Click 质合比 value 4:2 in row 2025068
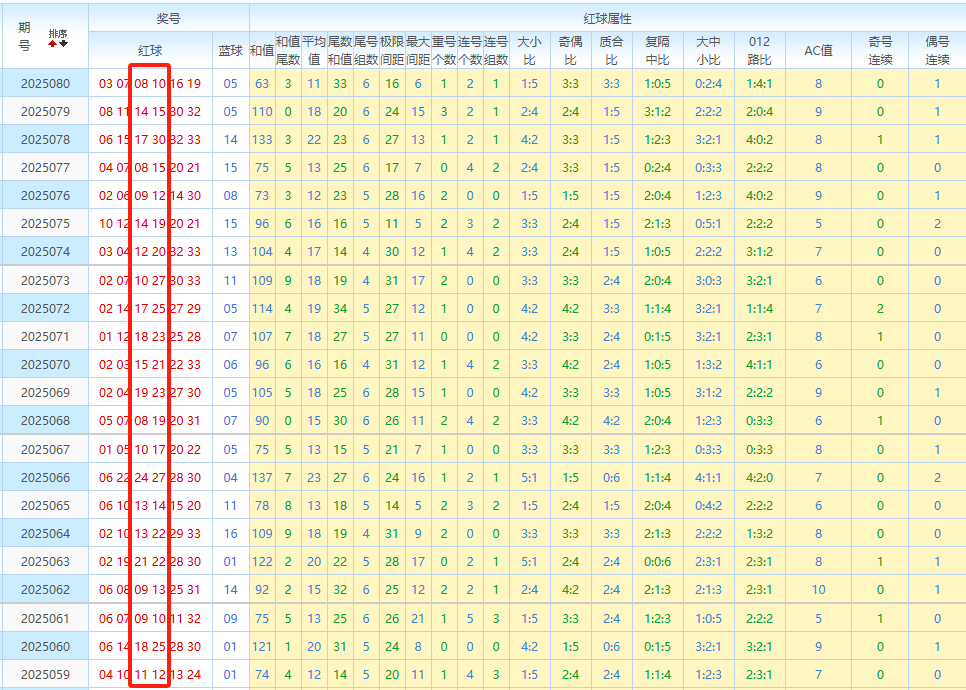Screen dimensions: 966x690 point(611,420)
